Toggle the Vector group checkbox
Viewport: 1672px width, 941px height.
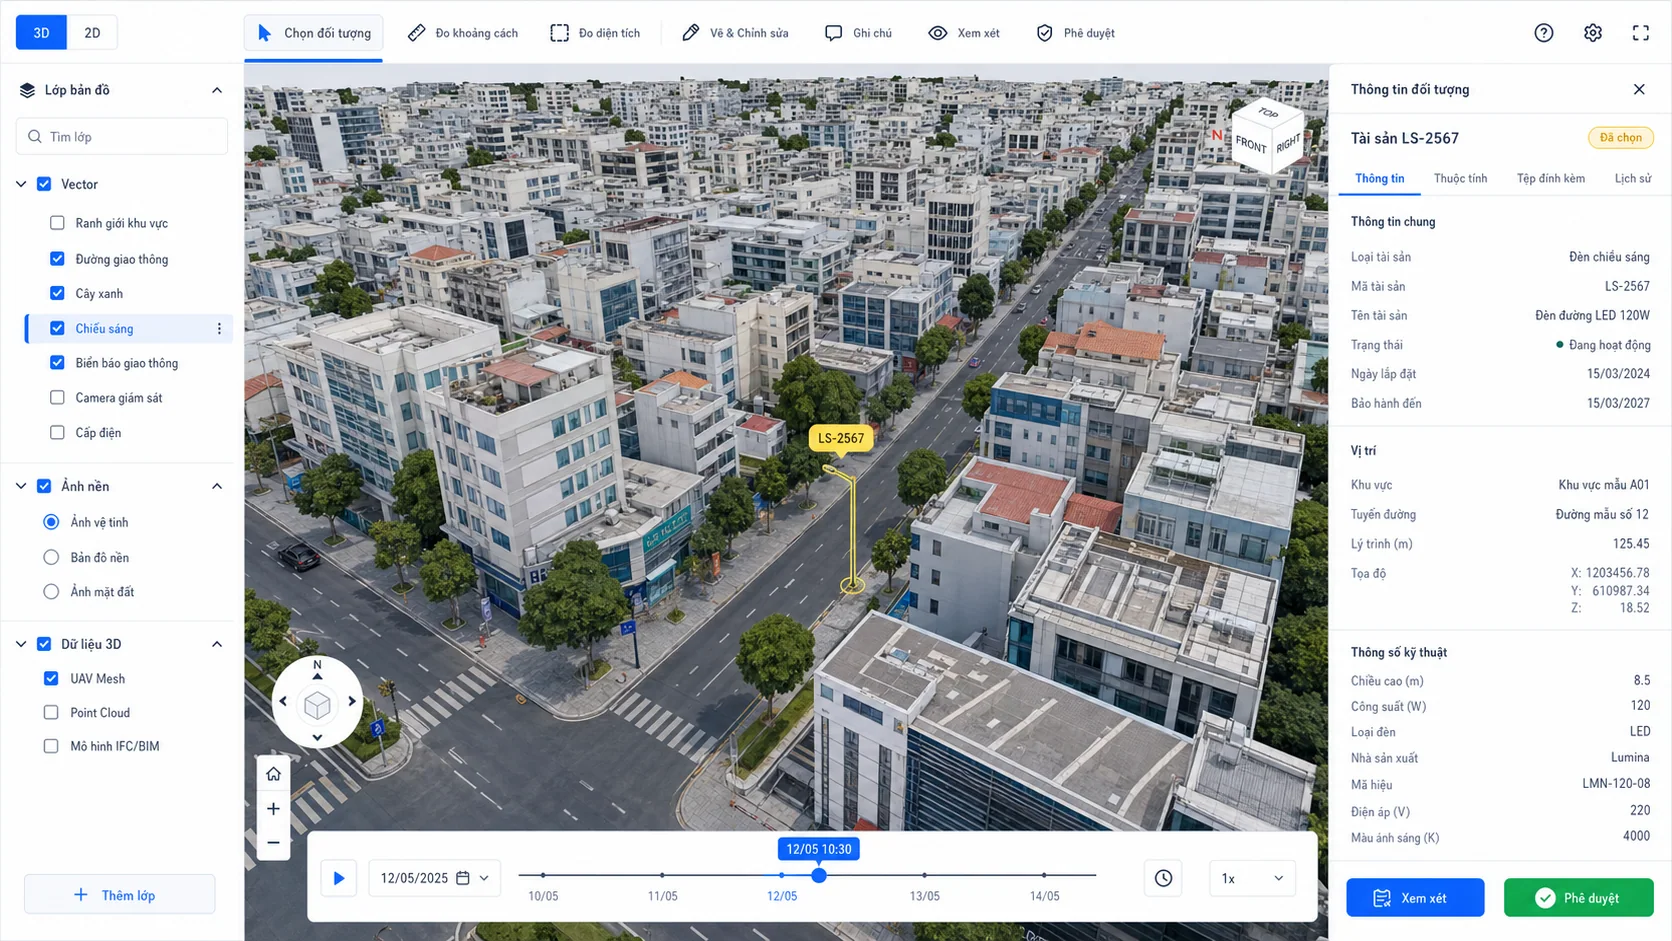(x=44, y=184)
